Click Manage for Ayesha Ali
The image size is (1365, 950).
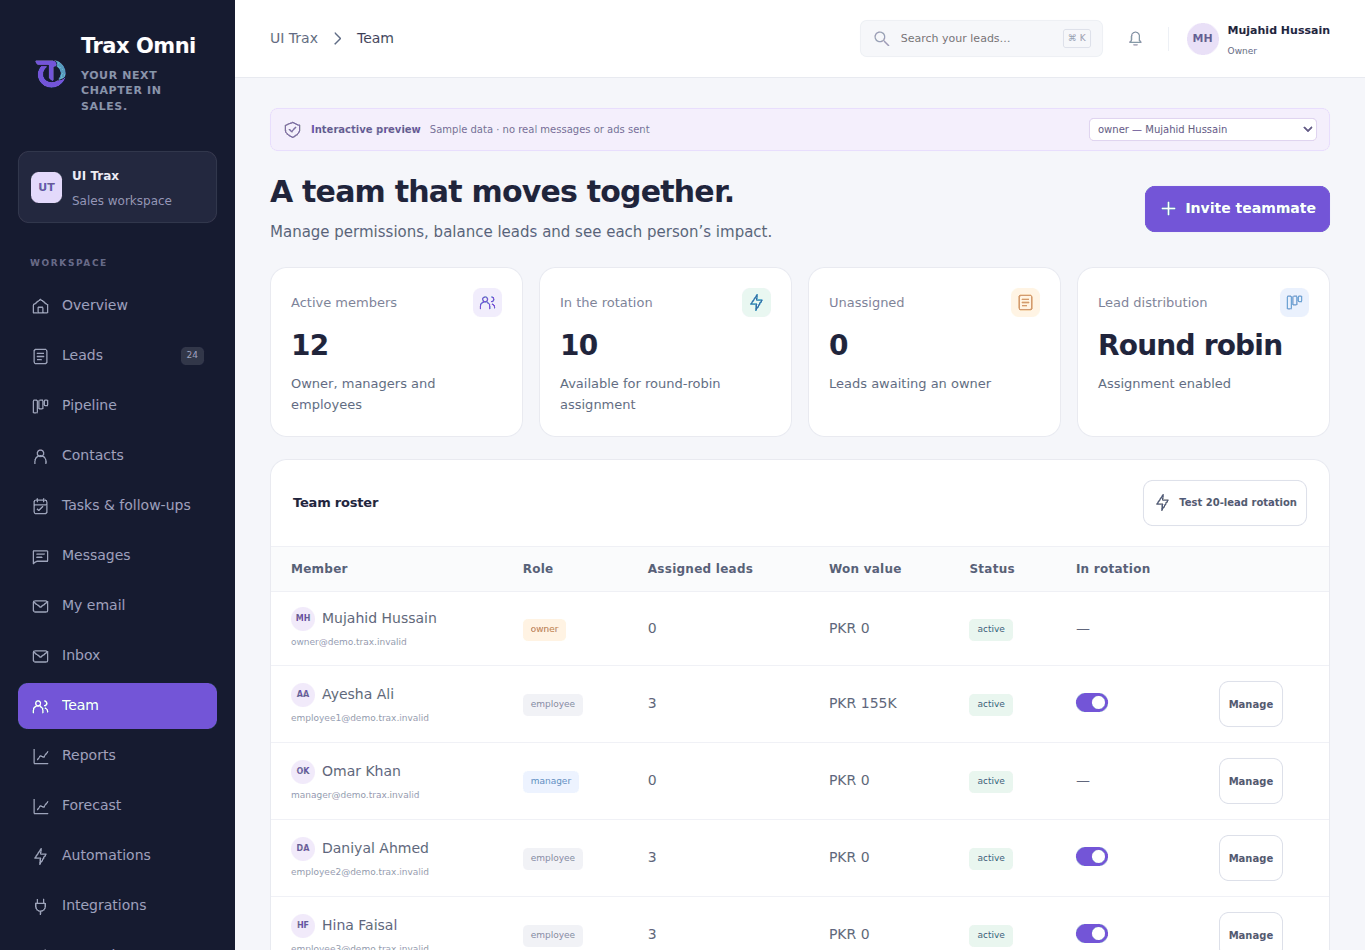pyautogui.click(x=1251, y=704)
